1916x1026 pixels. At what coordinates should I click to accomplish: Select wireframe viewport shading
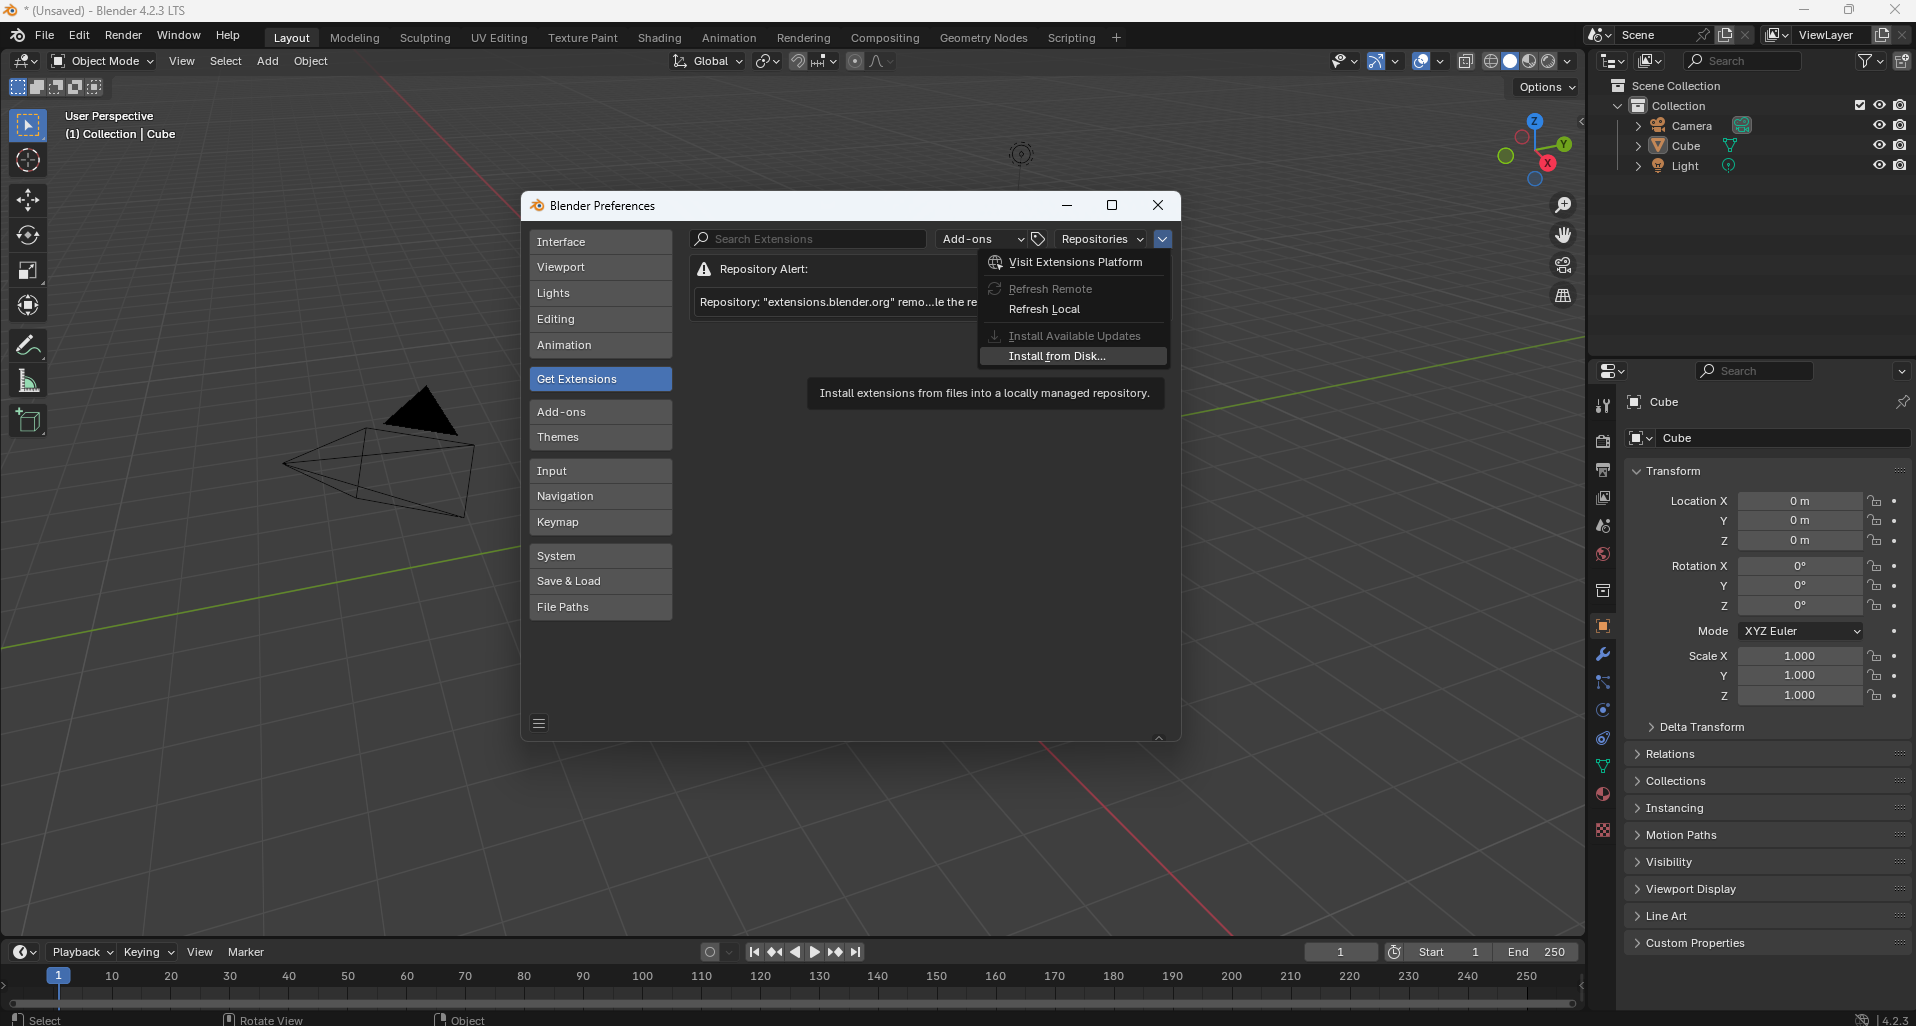pos(1490,61)
